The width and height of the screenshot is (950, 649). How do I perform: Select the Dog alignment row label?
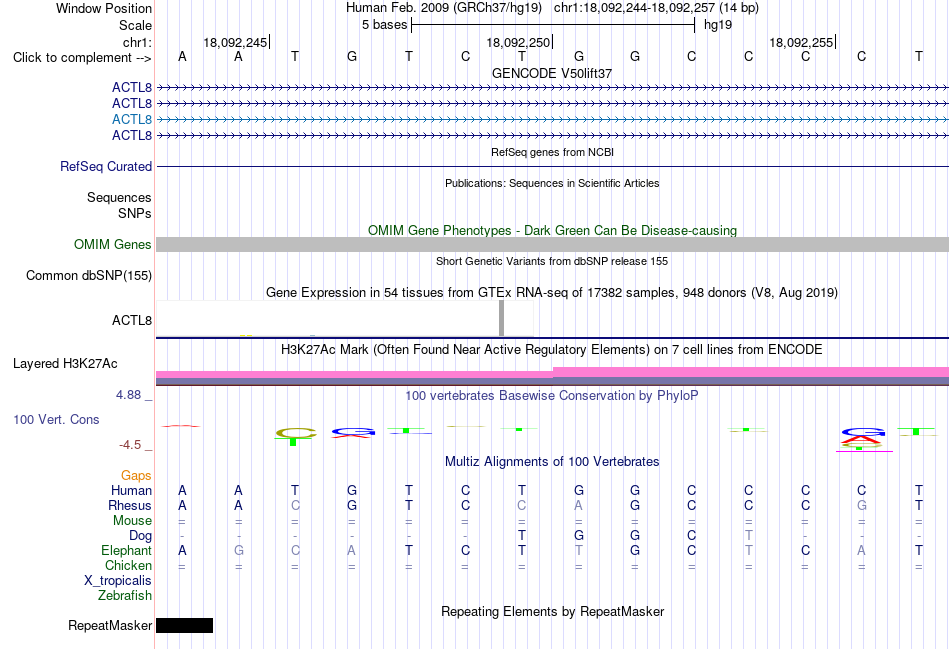point(140,536)
